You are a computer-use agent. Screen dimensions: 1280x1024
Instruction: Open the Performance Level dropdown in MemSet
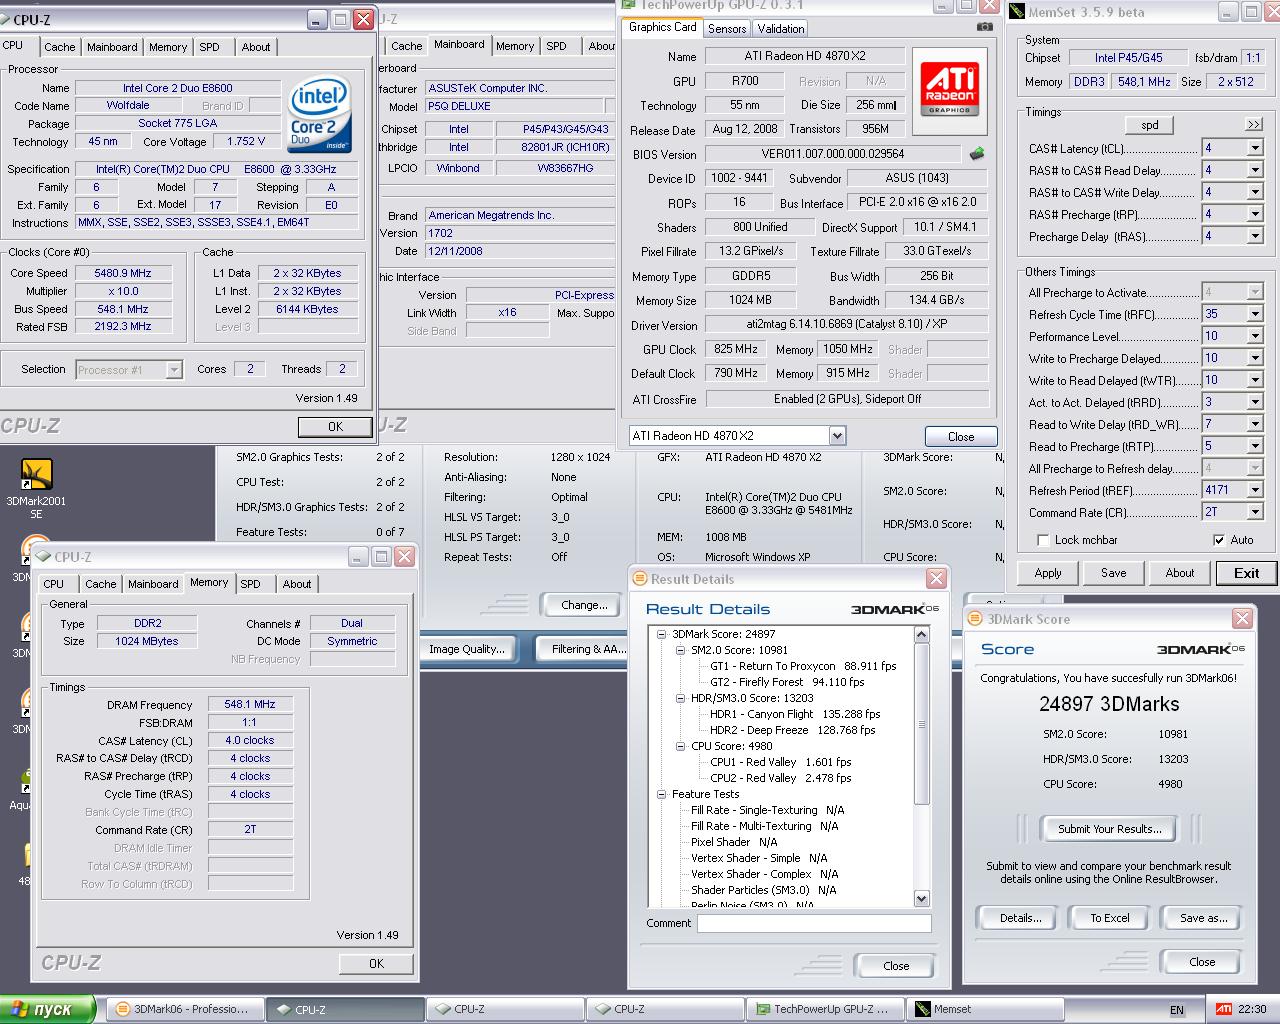click(1255, 336)
